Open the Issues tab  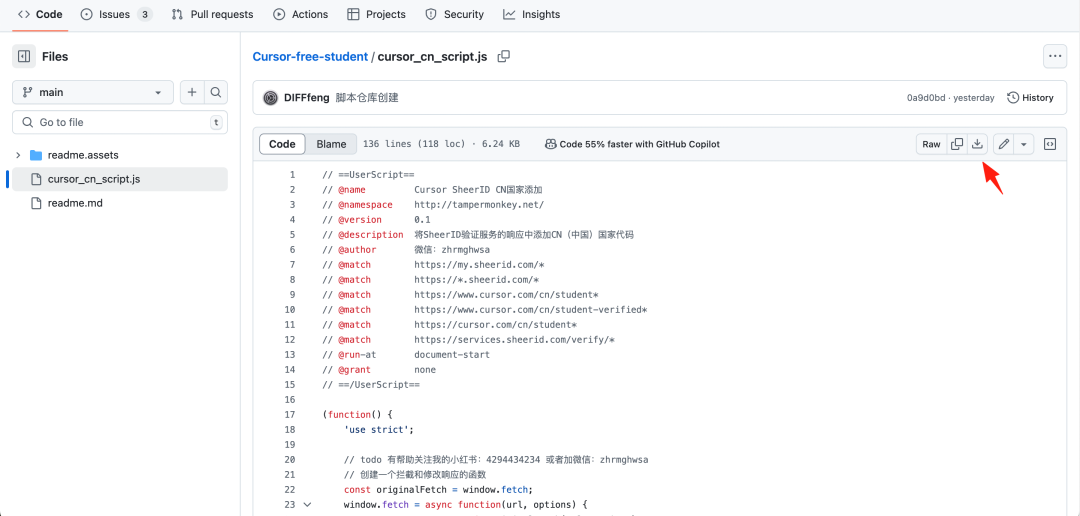click(x=116, y=14)
